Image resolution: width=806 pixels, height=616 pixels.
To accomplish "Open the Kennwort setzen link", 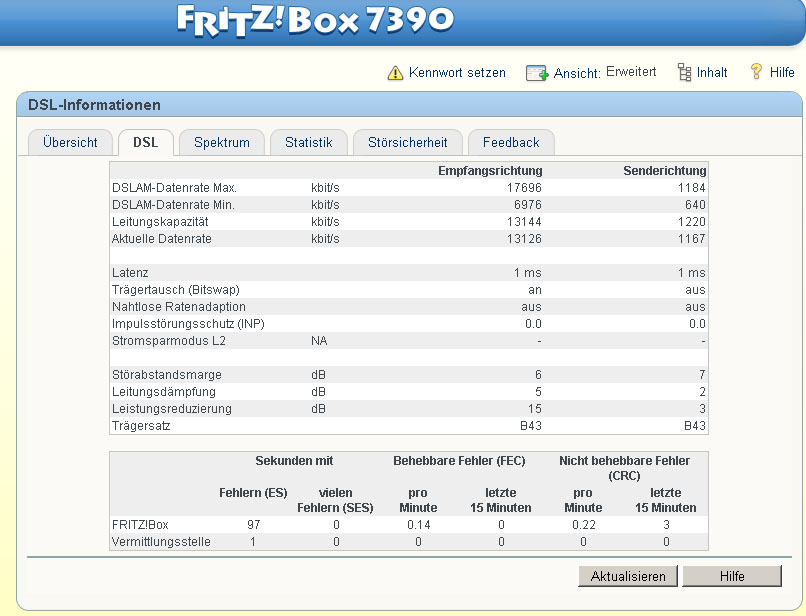I will [457, 73].
